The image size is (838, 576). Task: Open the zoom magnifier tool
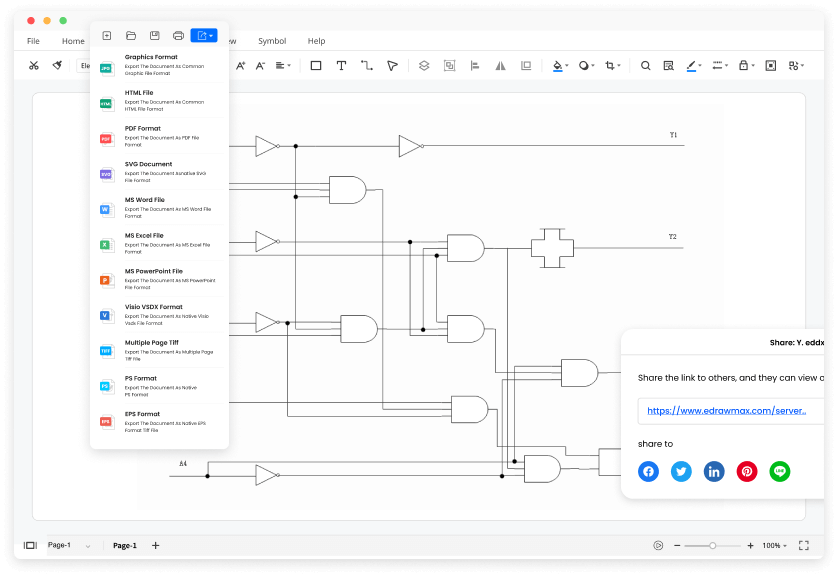coord(645,65)
